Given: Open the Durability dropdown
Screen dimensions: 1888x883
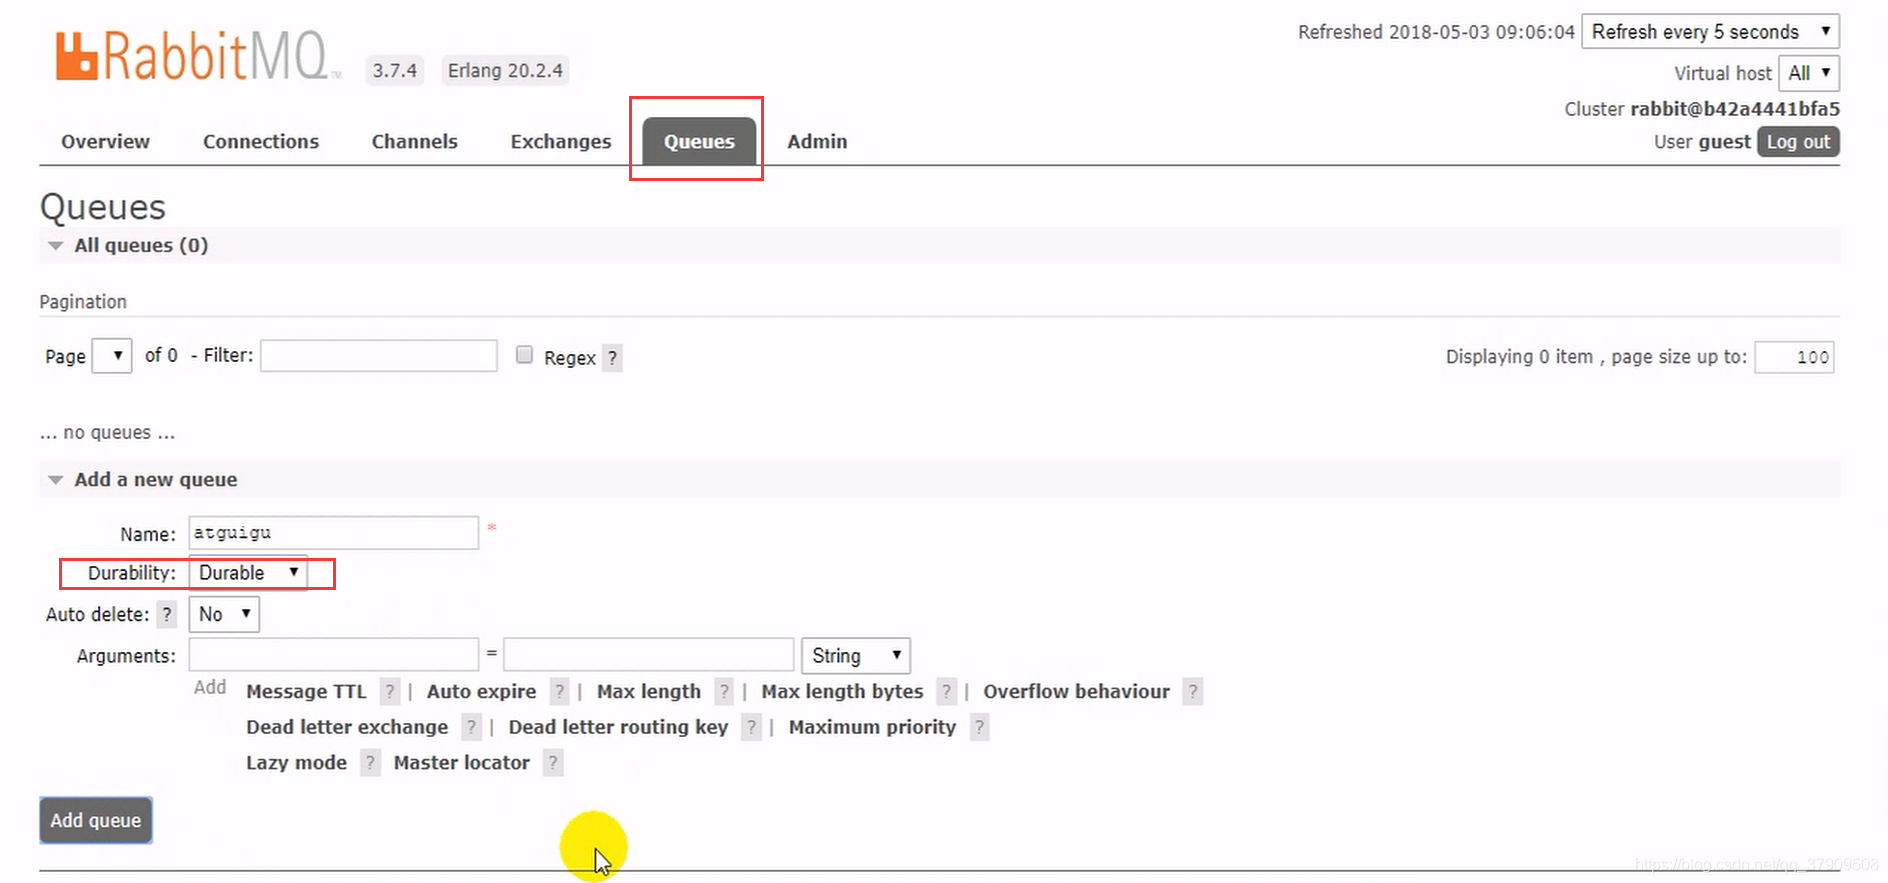Looking at the screenshot, I should (x=248, y=573).
